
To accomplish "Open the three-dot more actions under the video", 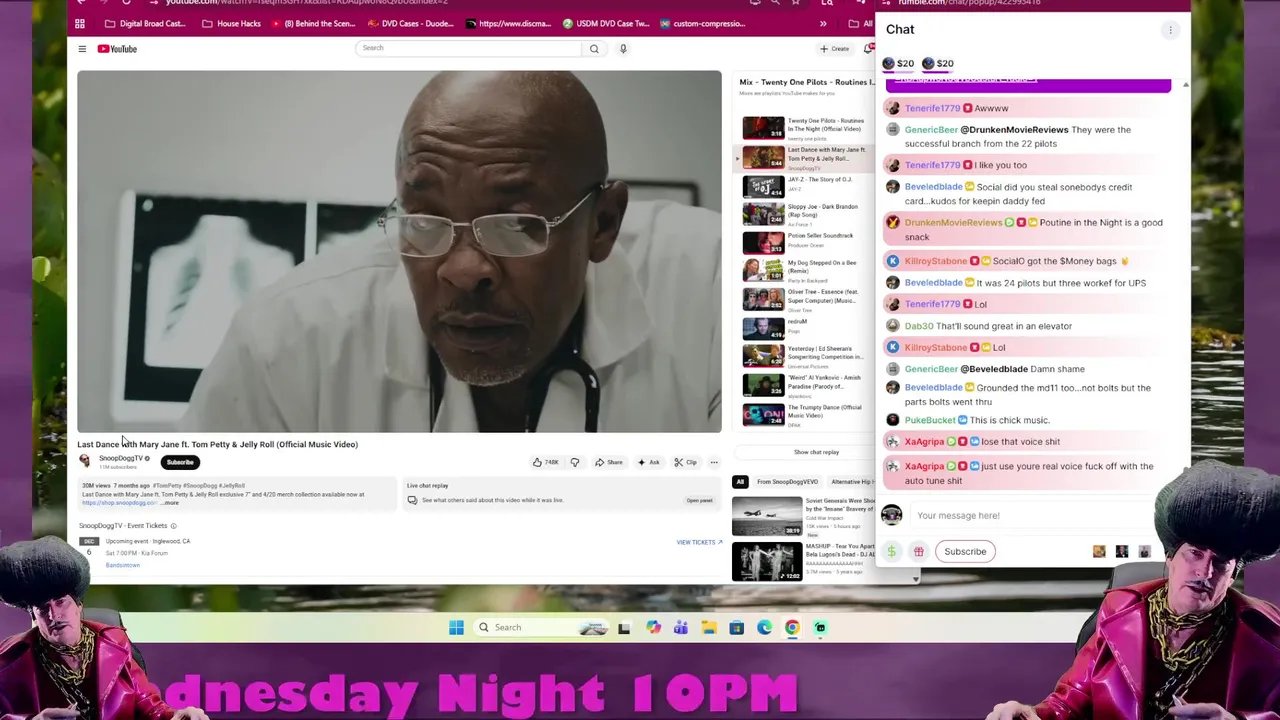I will pos(714,462).
